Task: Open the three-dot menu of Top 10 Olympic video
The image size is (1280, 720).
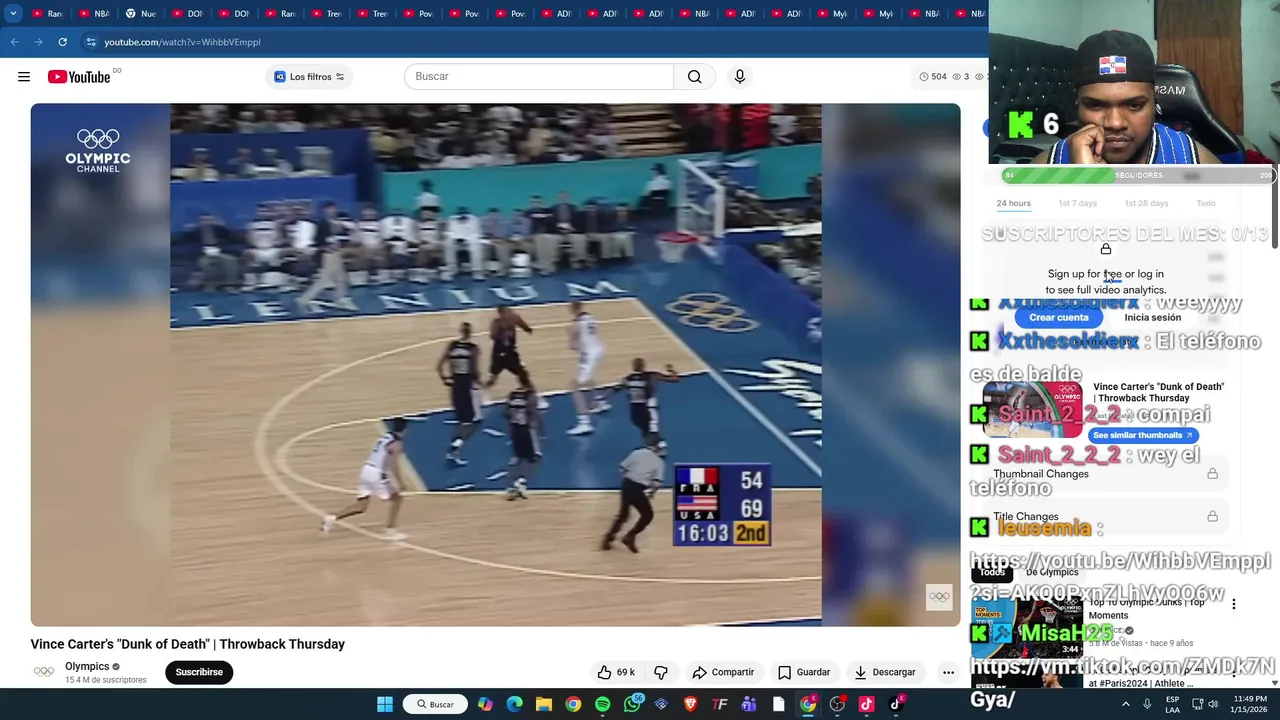Action: 1234,604
